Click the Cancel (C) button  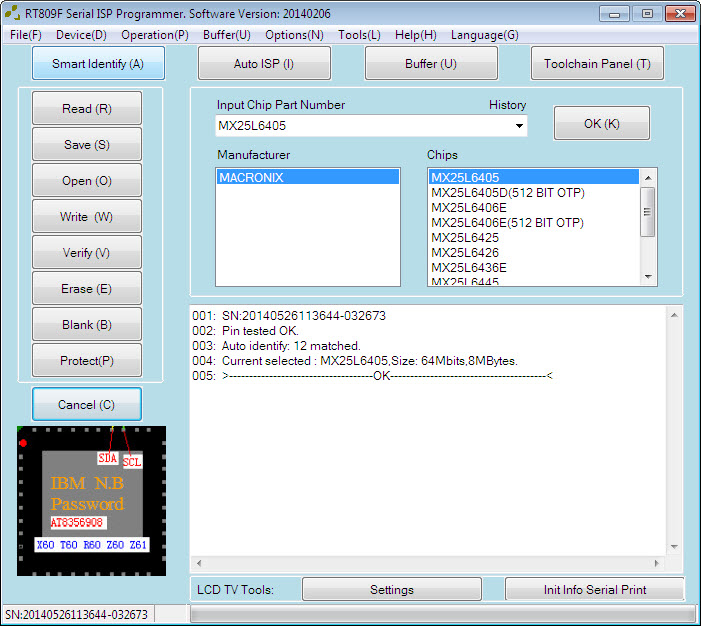87,404
